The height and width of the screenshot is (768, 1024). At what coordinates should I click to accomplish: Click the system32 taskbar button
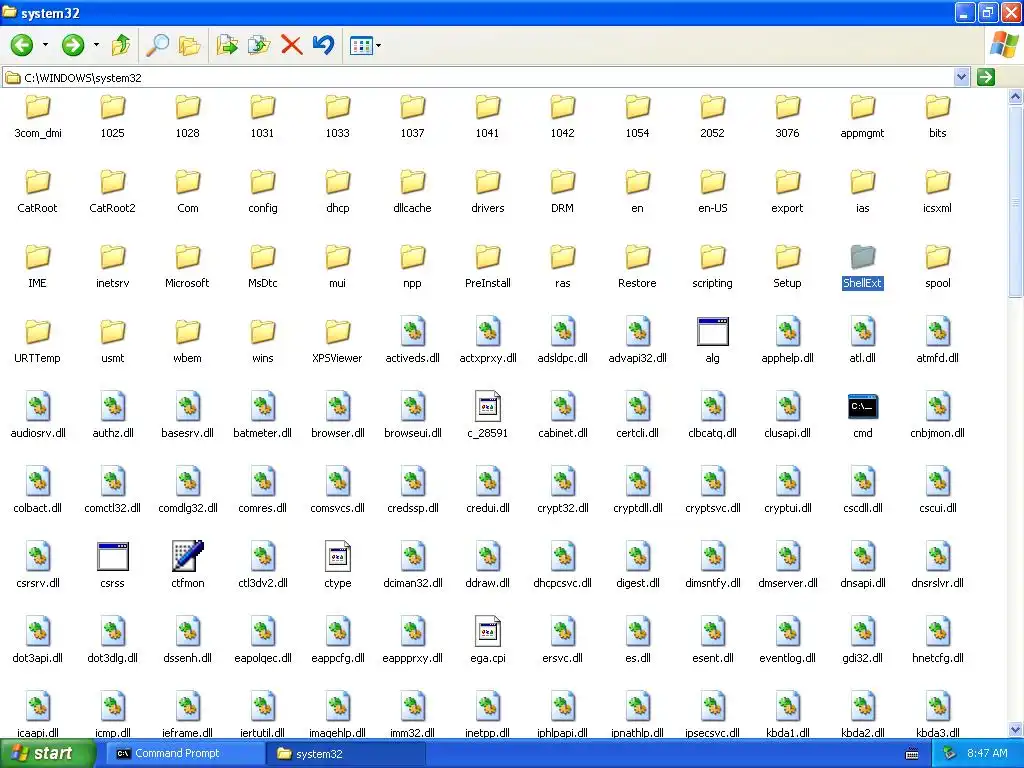pos(347,754)
